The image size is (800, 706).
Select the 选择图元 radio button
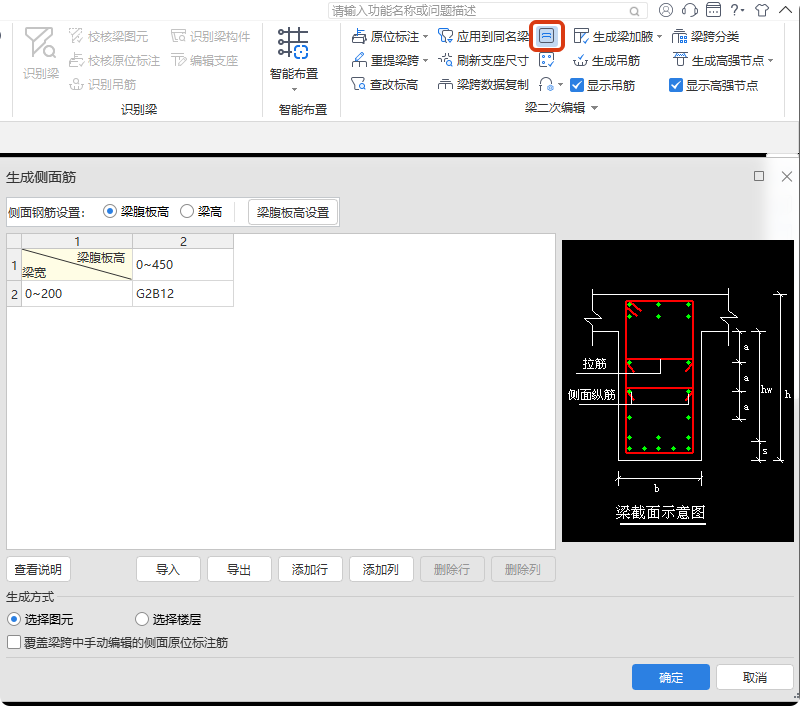14,619
